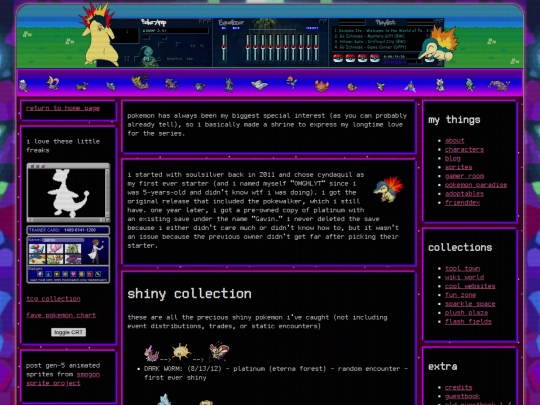Image resolution: width=540 pixels, height=405 pixels.
Task: Click the song title display in PokeAmp
Action: [x=175, y=31]
